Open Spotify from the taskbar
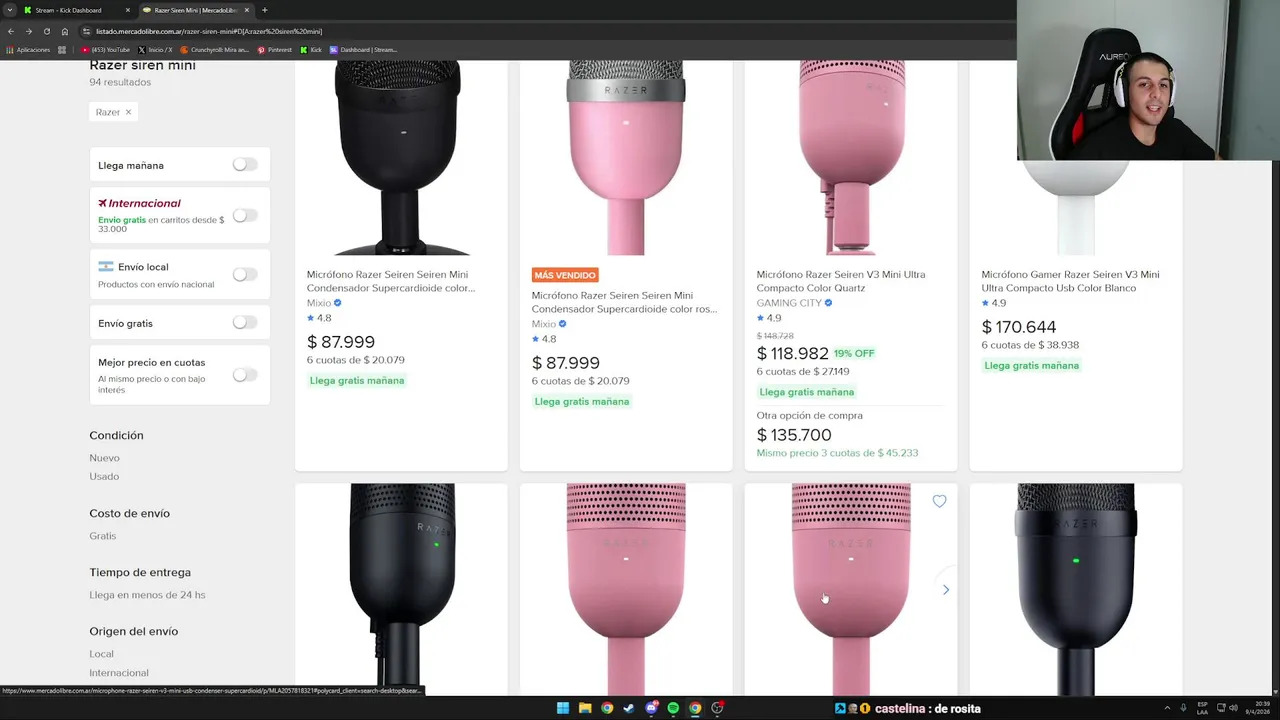 pyautogui.click(x=673, y=708)
